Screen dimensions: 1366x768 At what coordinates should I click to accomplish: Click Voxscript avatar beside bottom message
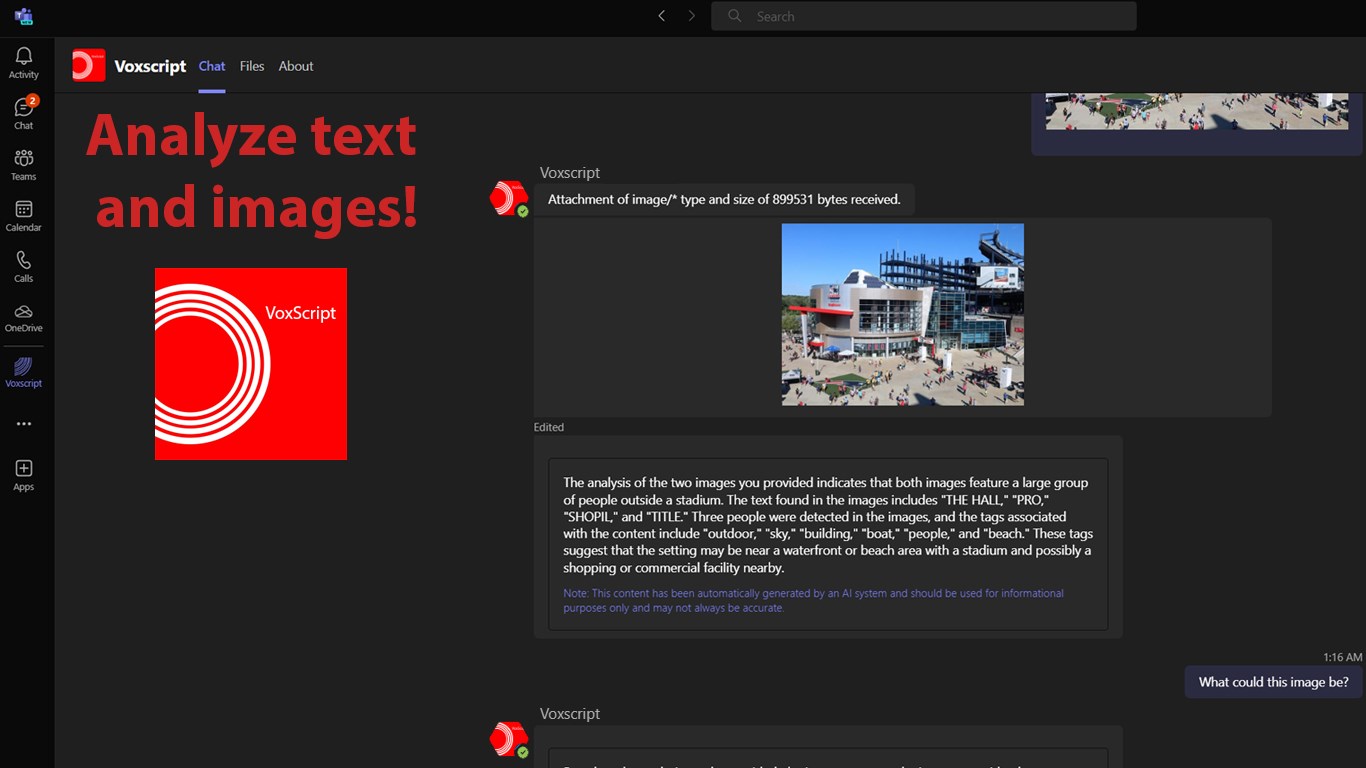coord(508,739)
